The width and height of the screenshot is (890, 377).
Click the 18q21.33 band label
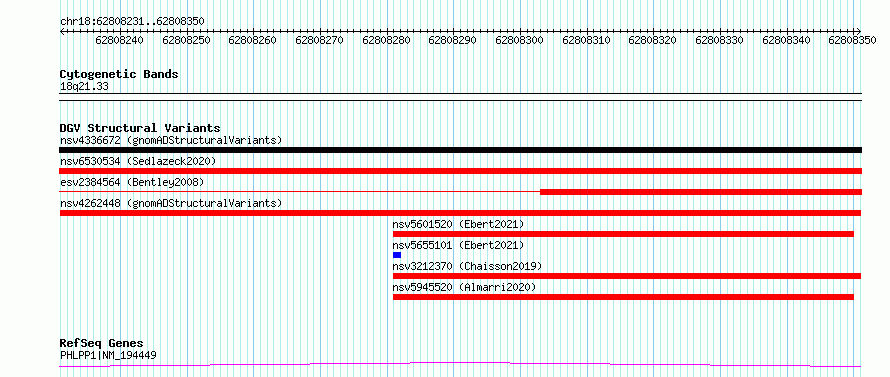click(x=84, y=87)
